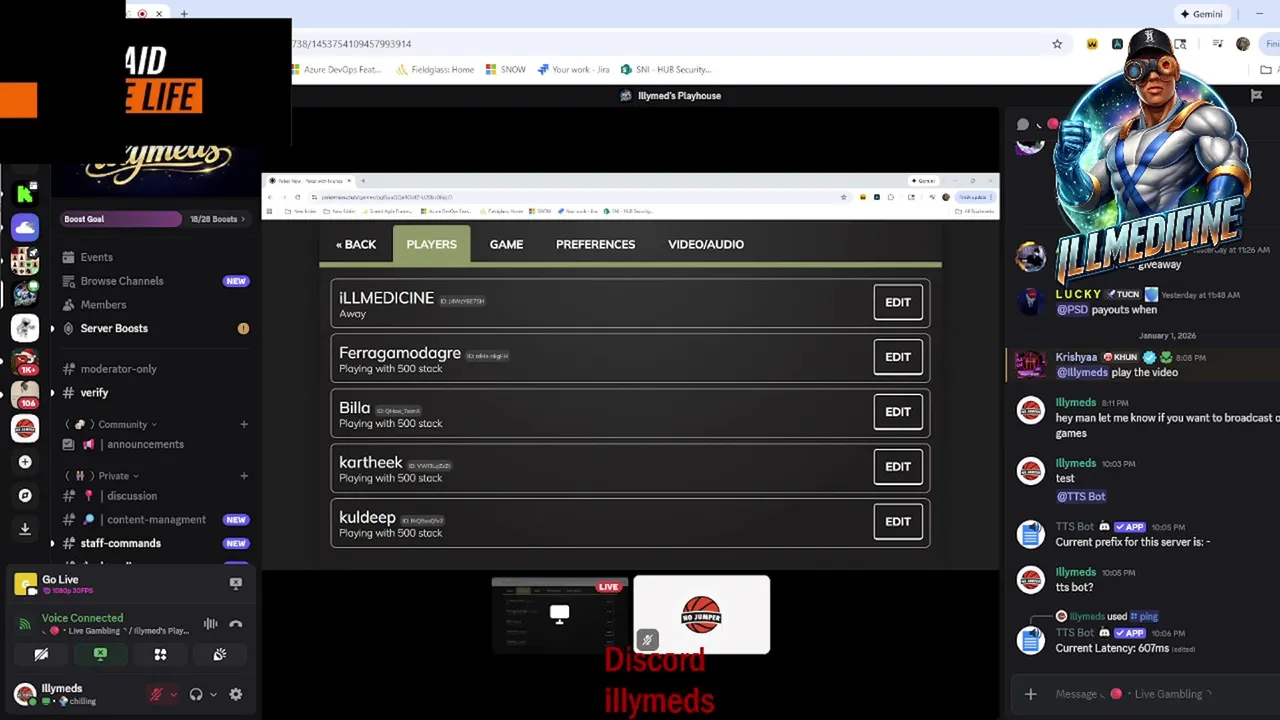Toggle the camera in the voice panel
Screen dimensions: 1280x720
[41, 654]
